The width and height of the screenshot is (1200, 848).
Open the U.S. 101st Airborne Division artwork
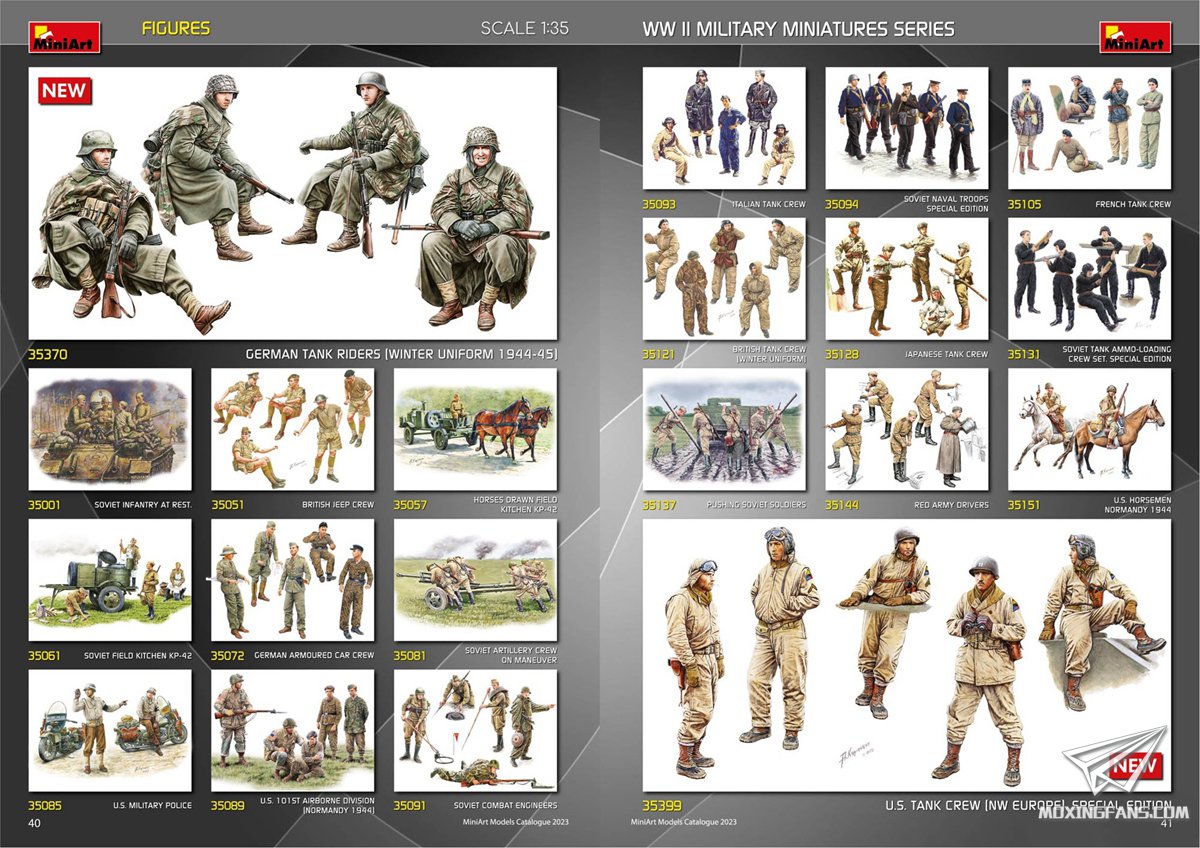[293, 730]
